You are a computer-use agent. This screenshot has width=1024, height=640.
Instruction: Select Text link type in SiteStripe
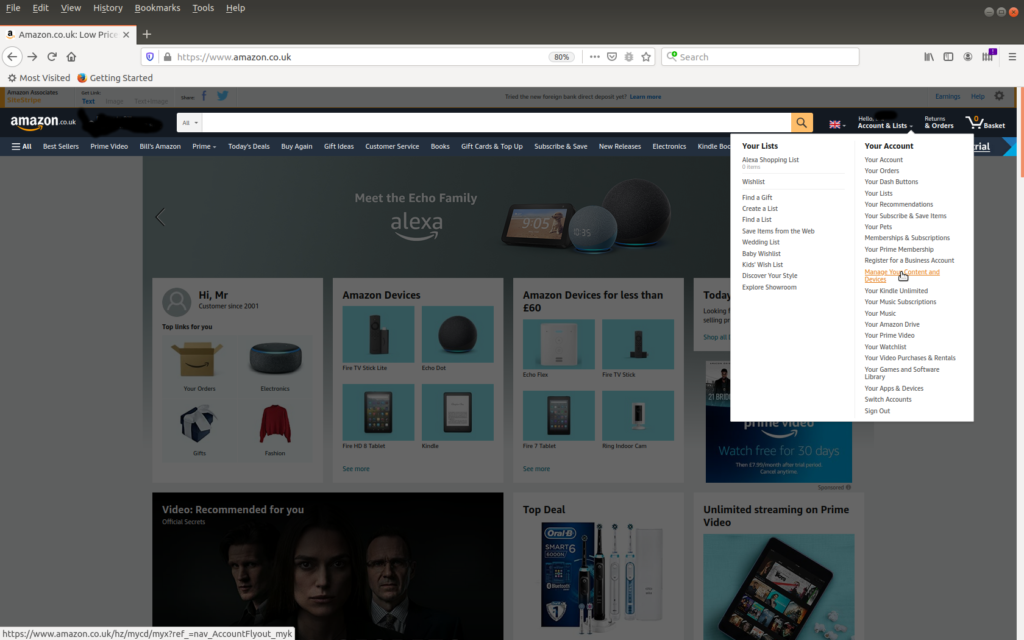click(x=88, y=101)
